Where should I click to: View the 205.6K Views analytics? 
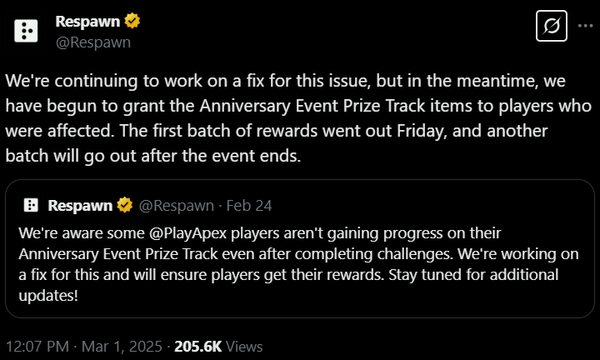[x=218, y=347]
